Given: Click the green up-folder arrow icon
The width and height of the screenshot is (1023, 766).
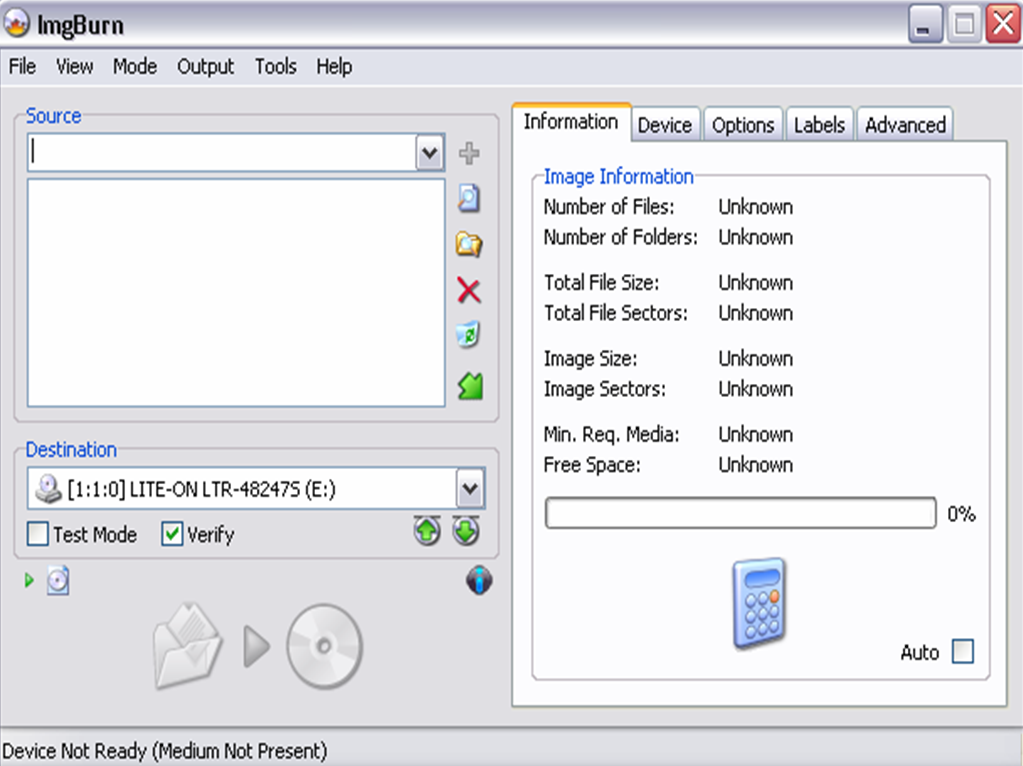Looking at the screenshot, I should [470, 386].
